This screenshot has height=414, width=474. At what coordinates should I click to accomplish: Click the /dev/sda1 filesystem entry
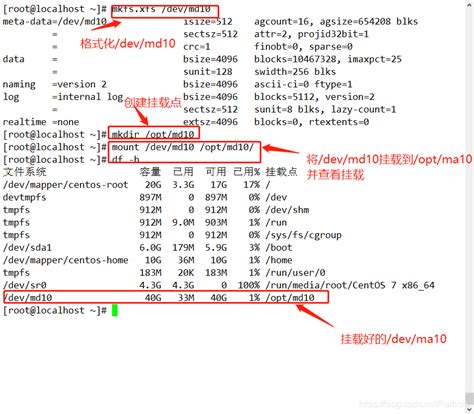pos(27,248)
